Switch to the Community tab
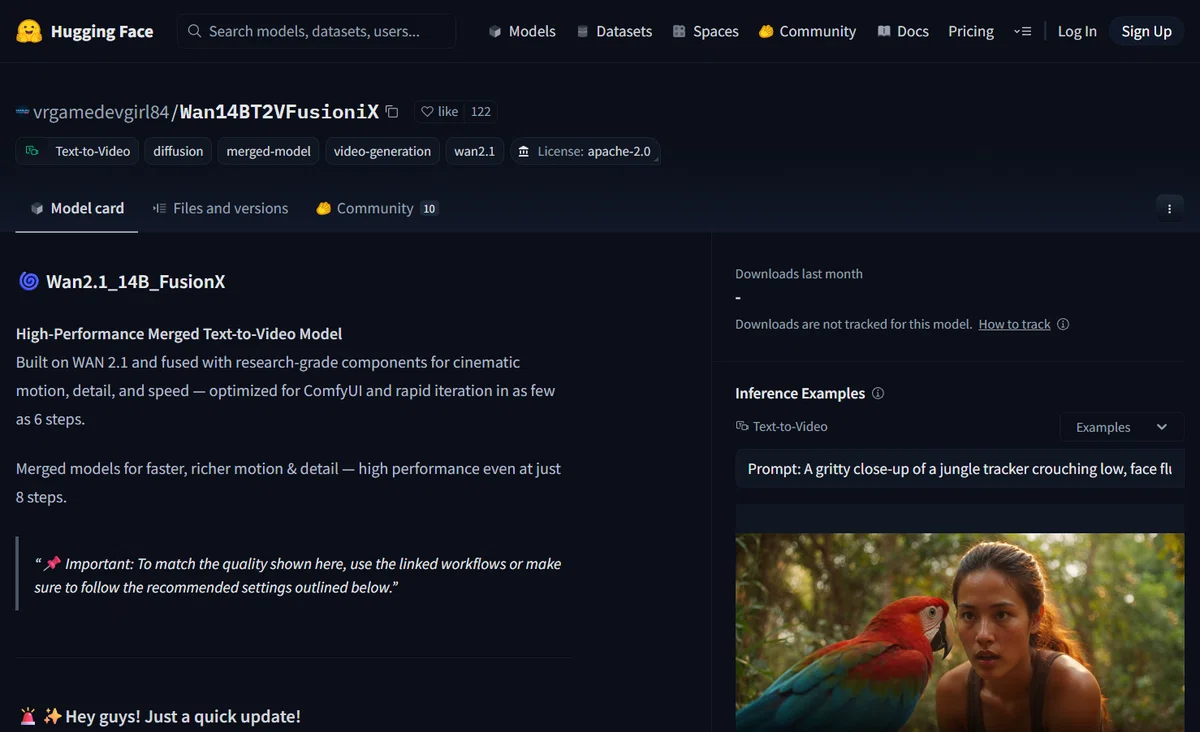Viewport: 1200px width, 732px height. [376, 208]
